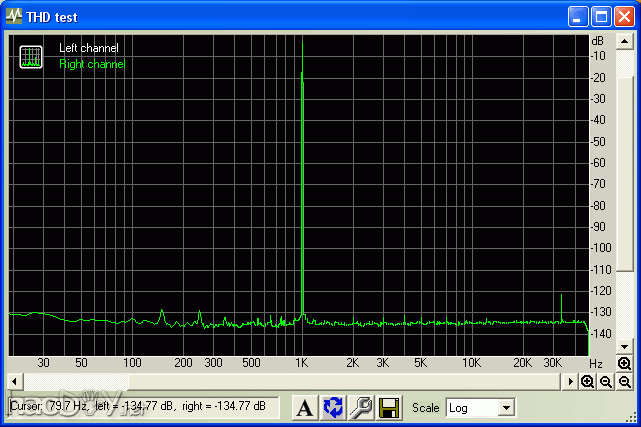Click the magnifier options icon beside save
The height and width of the screenshot is (427, 641).
pyautogui.click(x=361, y=407)
